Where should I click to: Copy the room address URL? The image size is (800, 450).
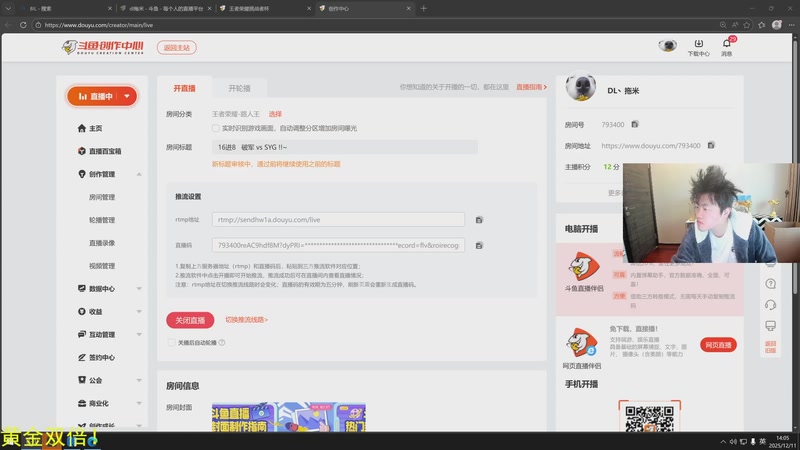click(711, 145)
